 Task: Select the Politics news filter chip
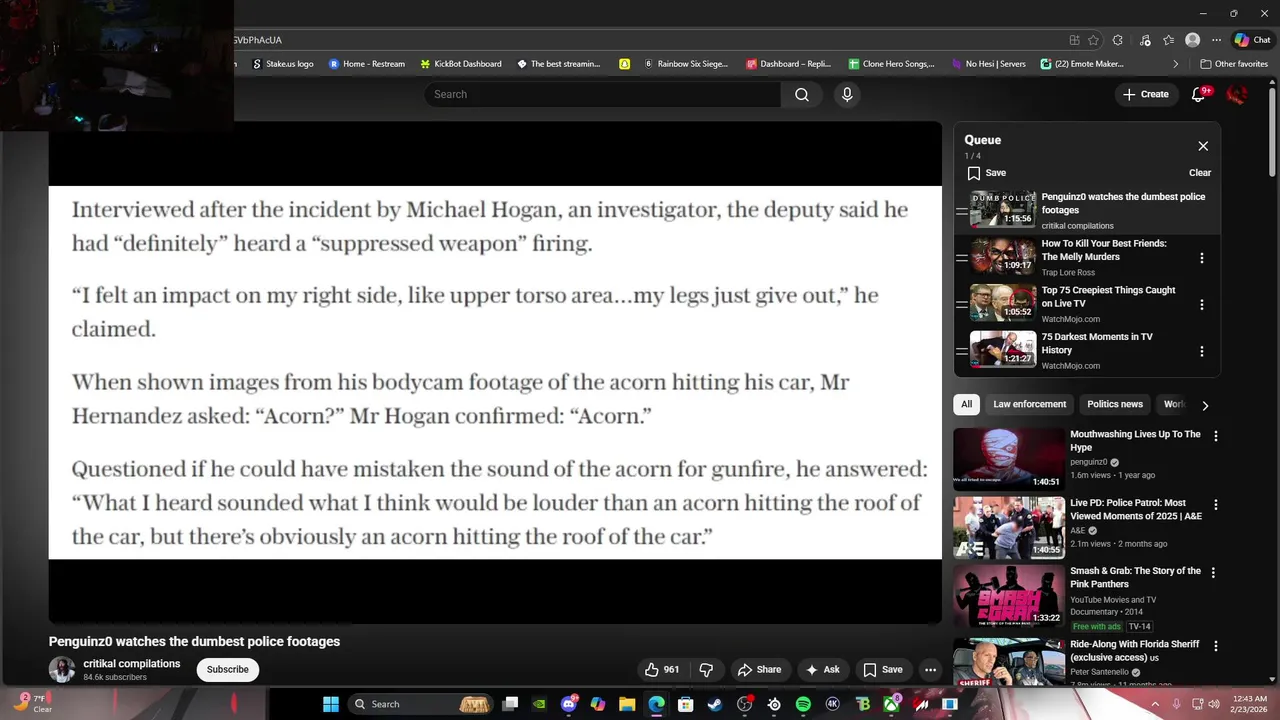click(1115, 404)
